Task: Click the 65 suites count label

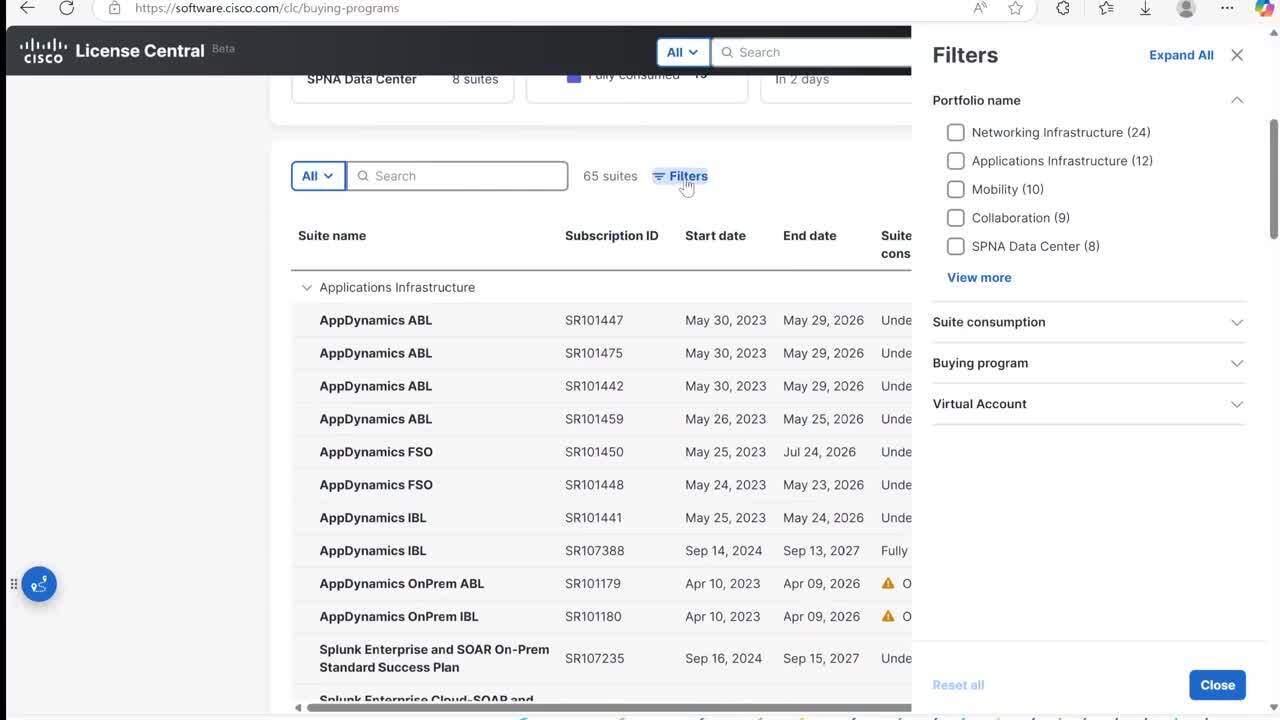Action: pos(610,176)
